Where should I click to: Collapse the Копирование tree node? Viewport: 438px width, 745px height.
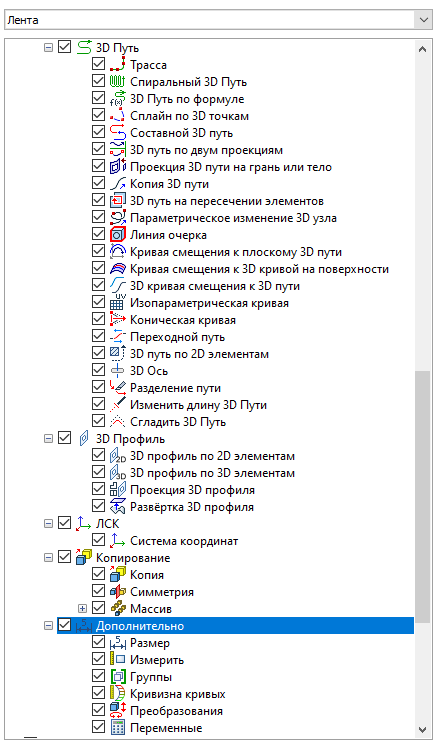tap(48, 558)
